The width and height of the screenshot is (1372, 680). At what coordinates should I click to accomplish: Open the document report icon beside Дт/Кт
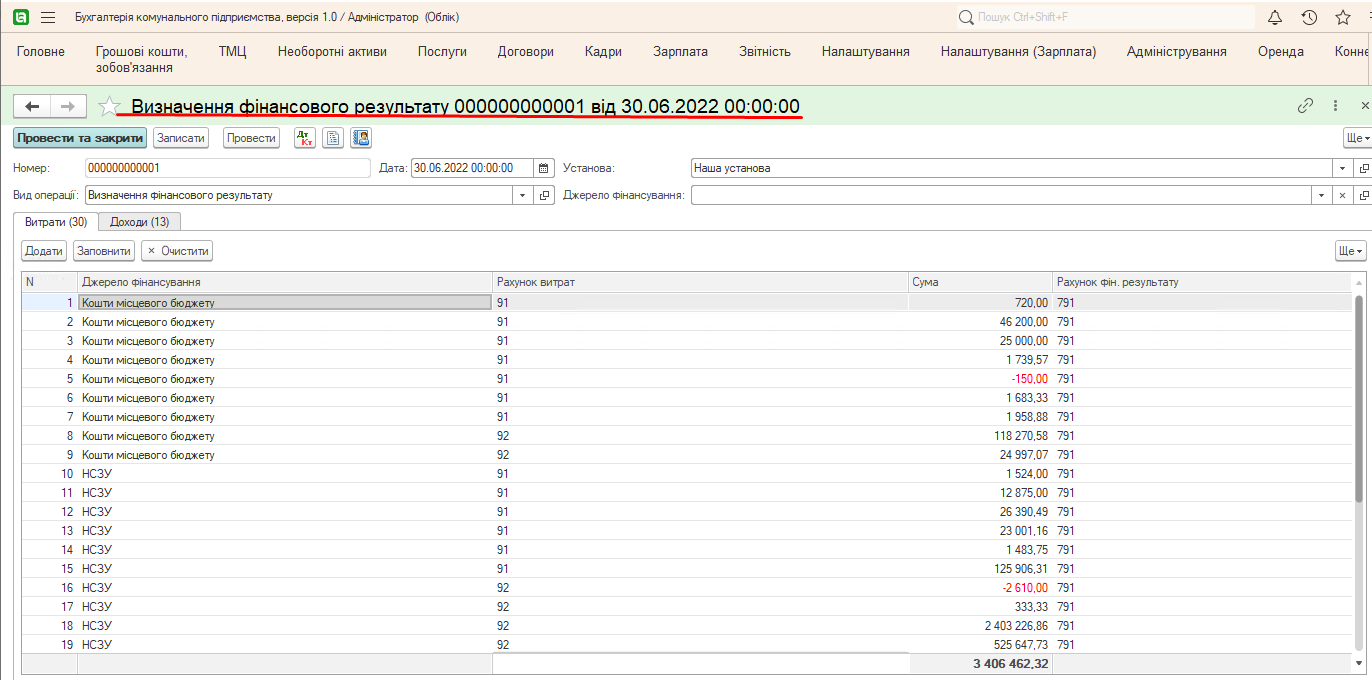click(333, 138)
